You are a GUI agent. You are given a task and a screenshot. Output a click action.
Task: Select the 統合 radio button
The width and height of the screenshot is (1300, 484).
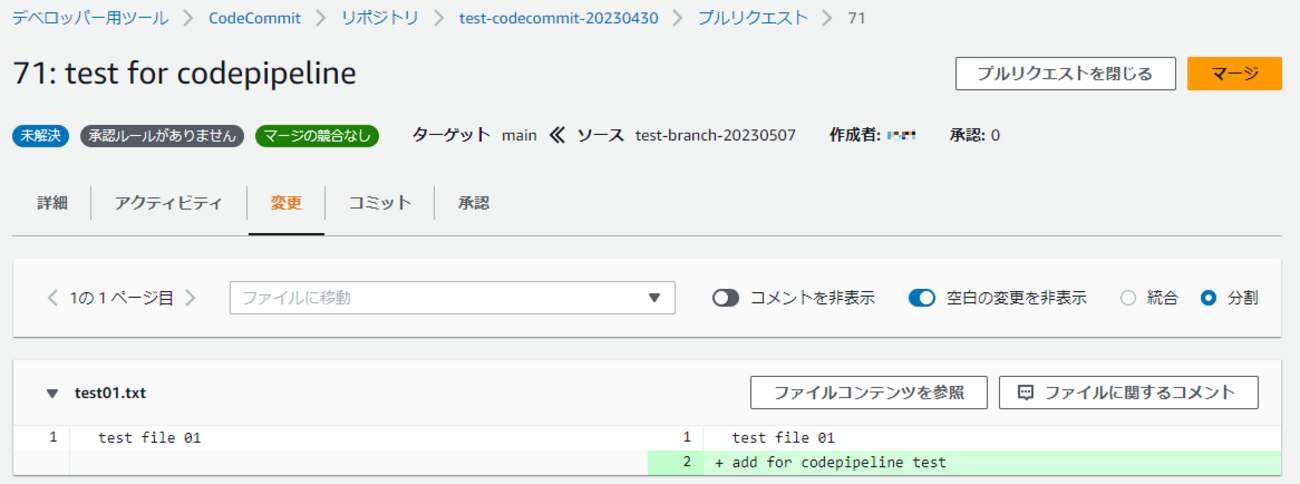(x=1129, y=298)
